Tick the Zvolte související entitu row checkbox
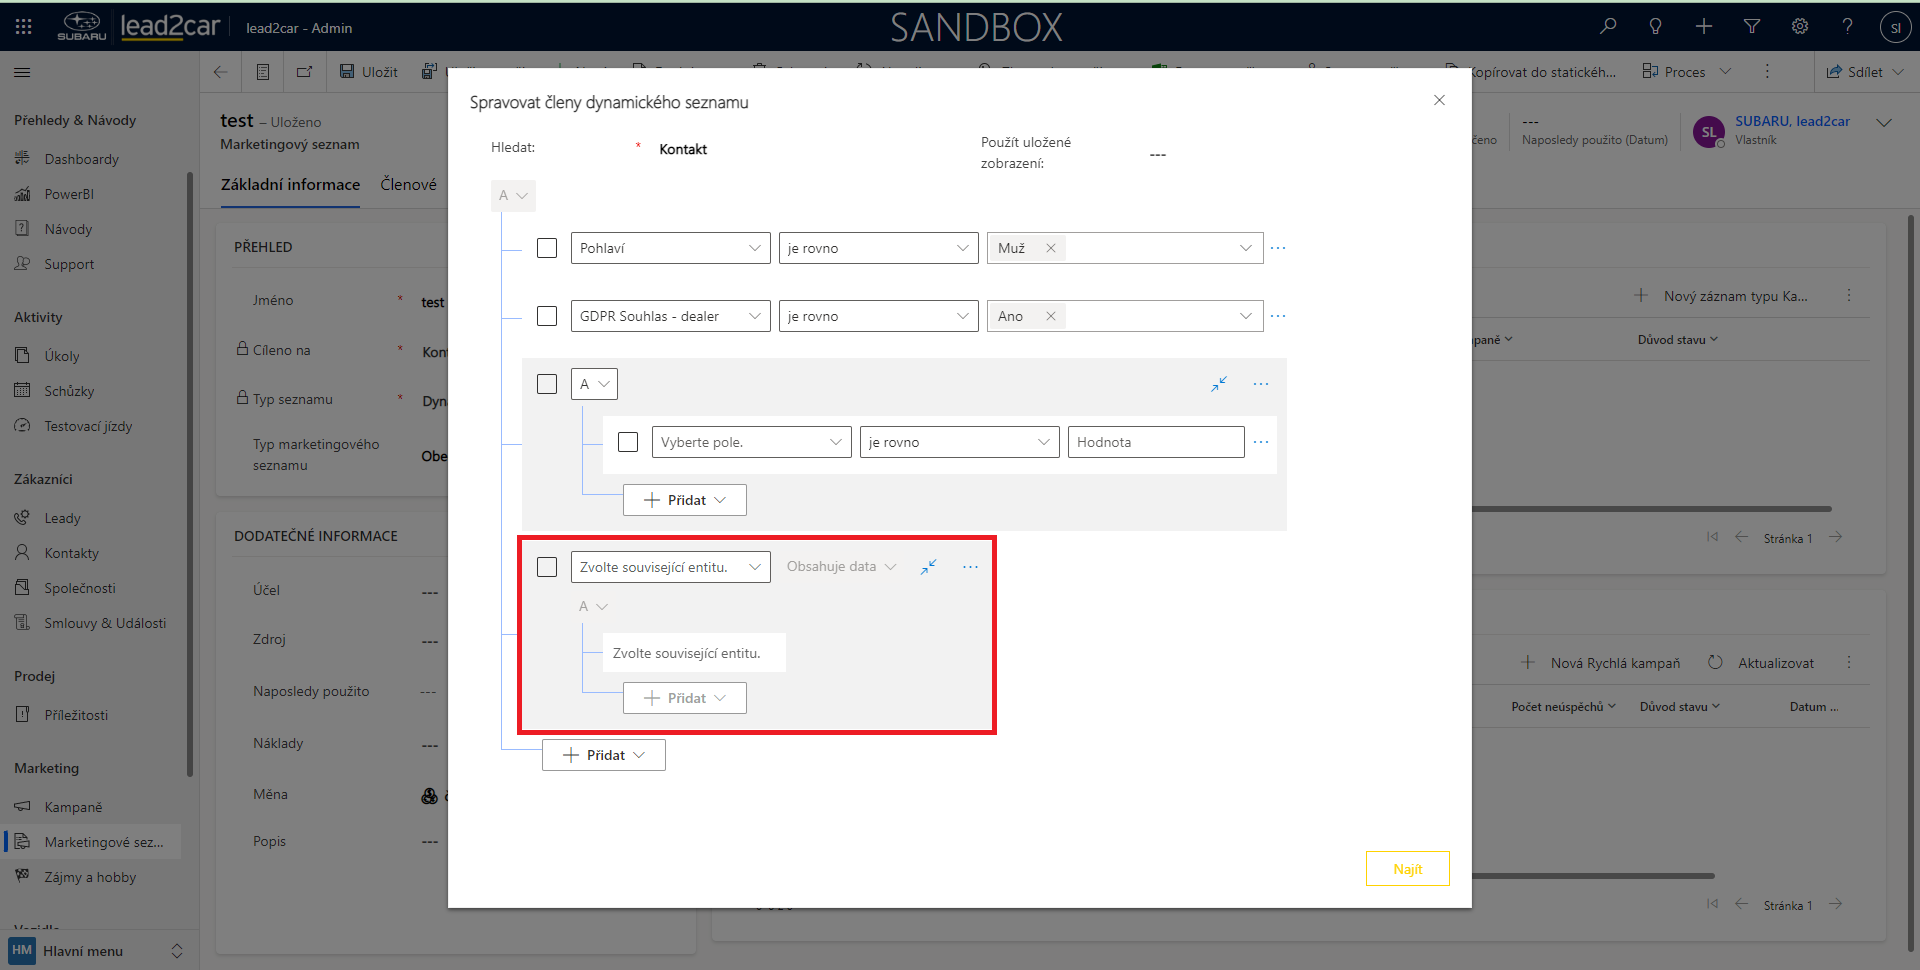This screenshot has height=970, width=1920. (x=547, y=567)
